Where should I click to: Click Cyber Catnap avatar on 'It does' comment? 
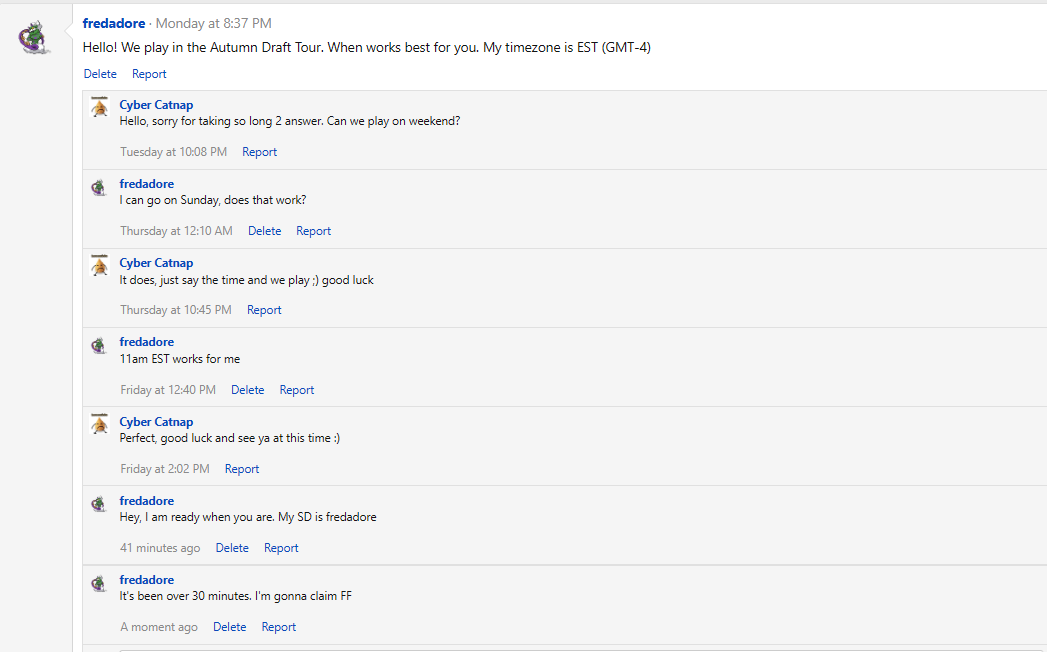(99, 266)
